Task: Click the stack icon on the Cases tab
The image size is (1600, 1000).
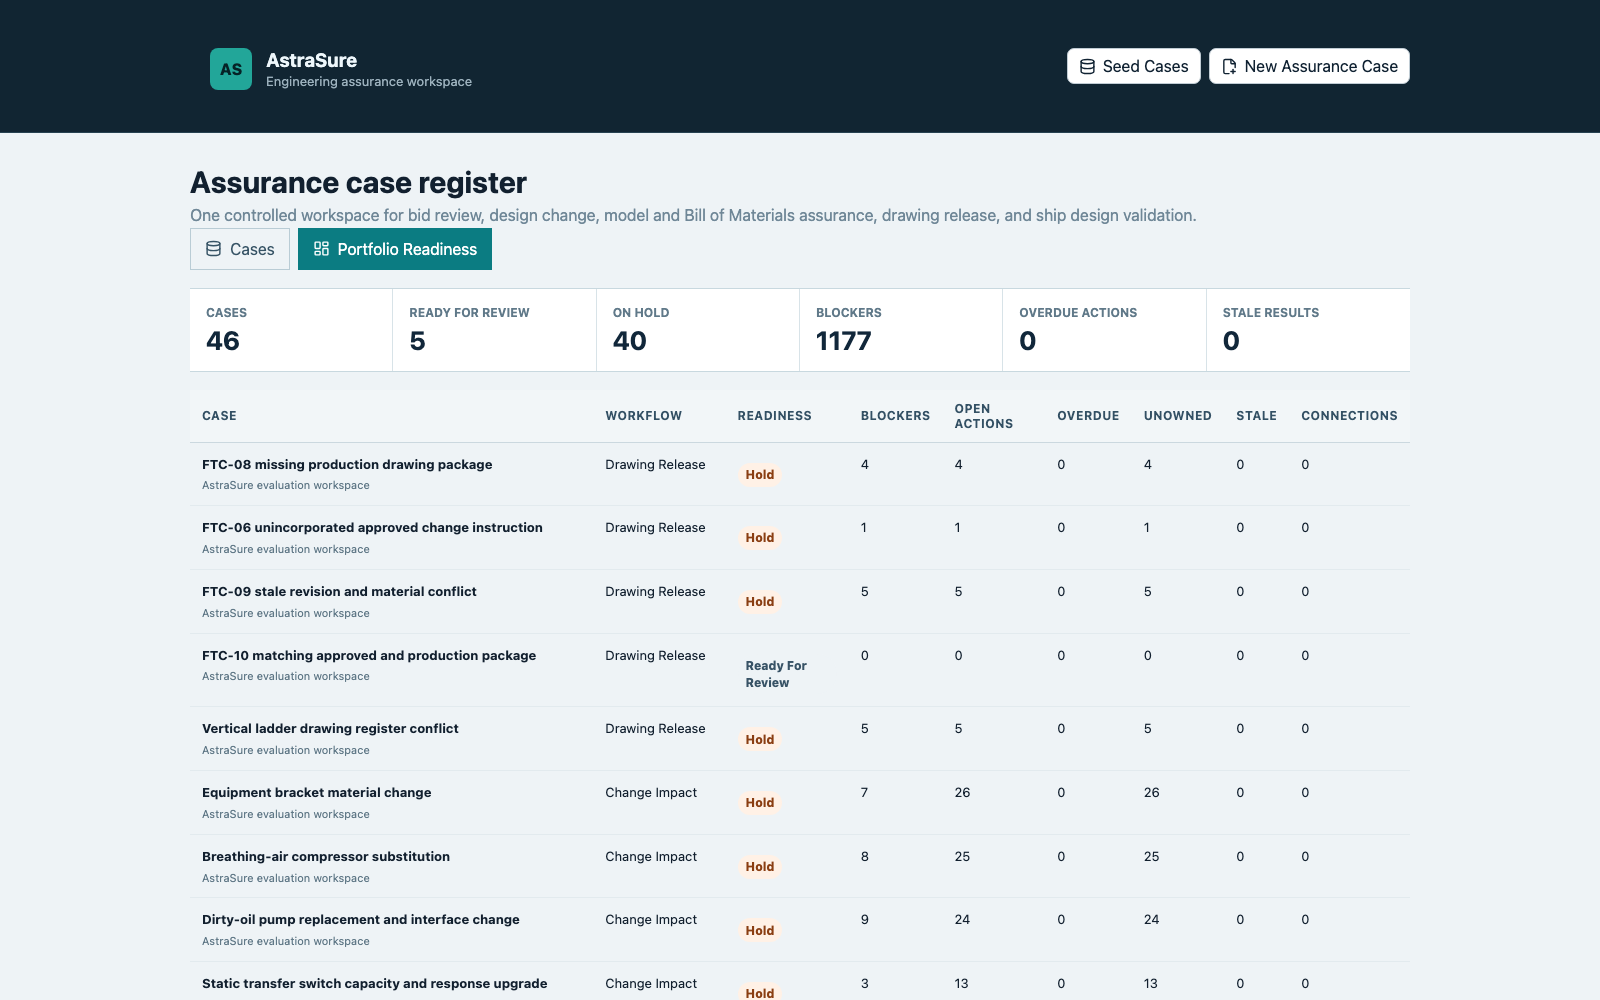Action: 213,249
